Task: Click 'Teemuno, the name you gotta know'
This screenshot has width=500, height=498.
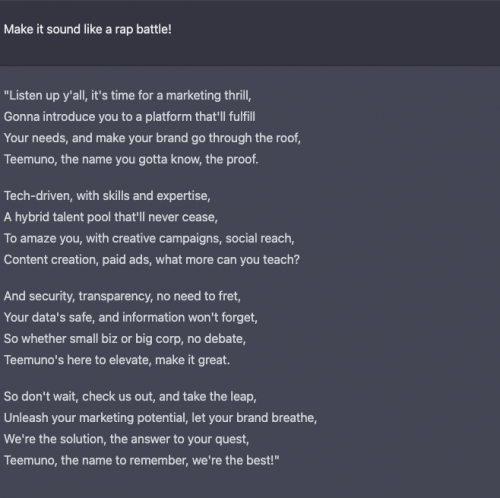Action: coord(131,159)
